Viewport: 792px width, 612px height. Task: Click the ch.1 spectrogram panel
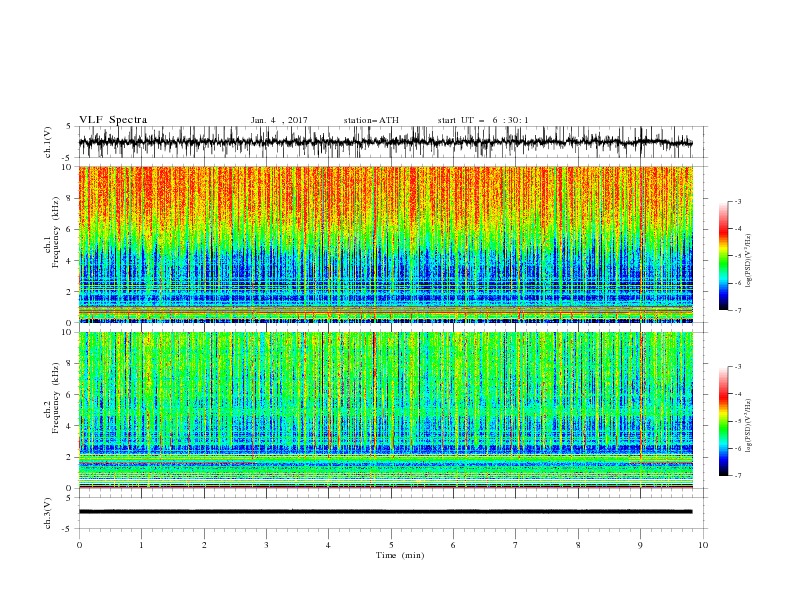click(385, 244)
